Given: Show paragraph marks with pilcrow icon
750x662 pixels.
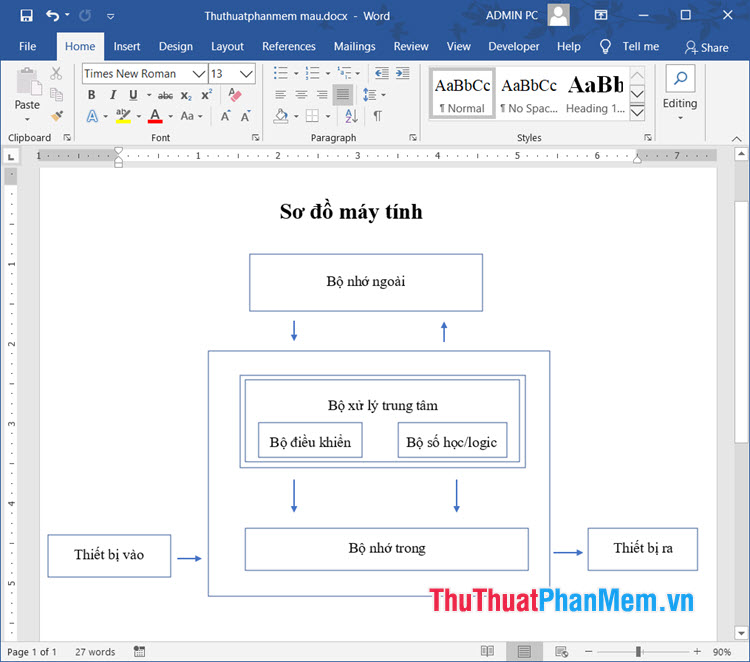Looking at the screenshot, I should click(x=377, y=116).
